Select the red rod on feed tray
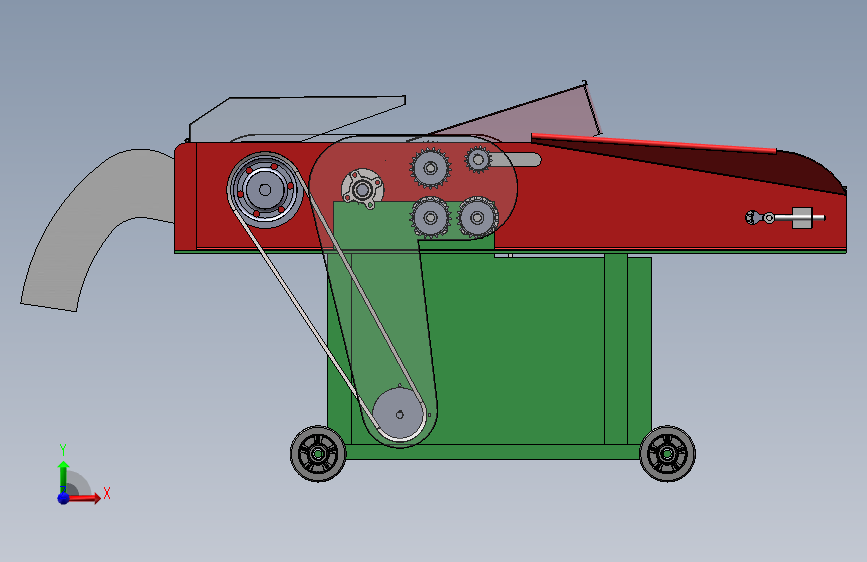The width and height of the screenshot is (867, 562). [654, 142]
